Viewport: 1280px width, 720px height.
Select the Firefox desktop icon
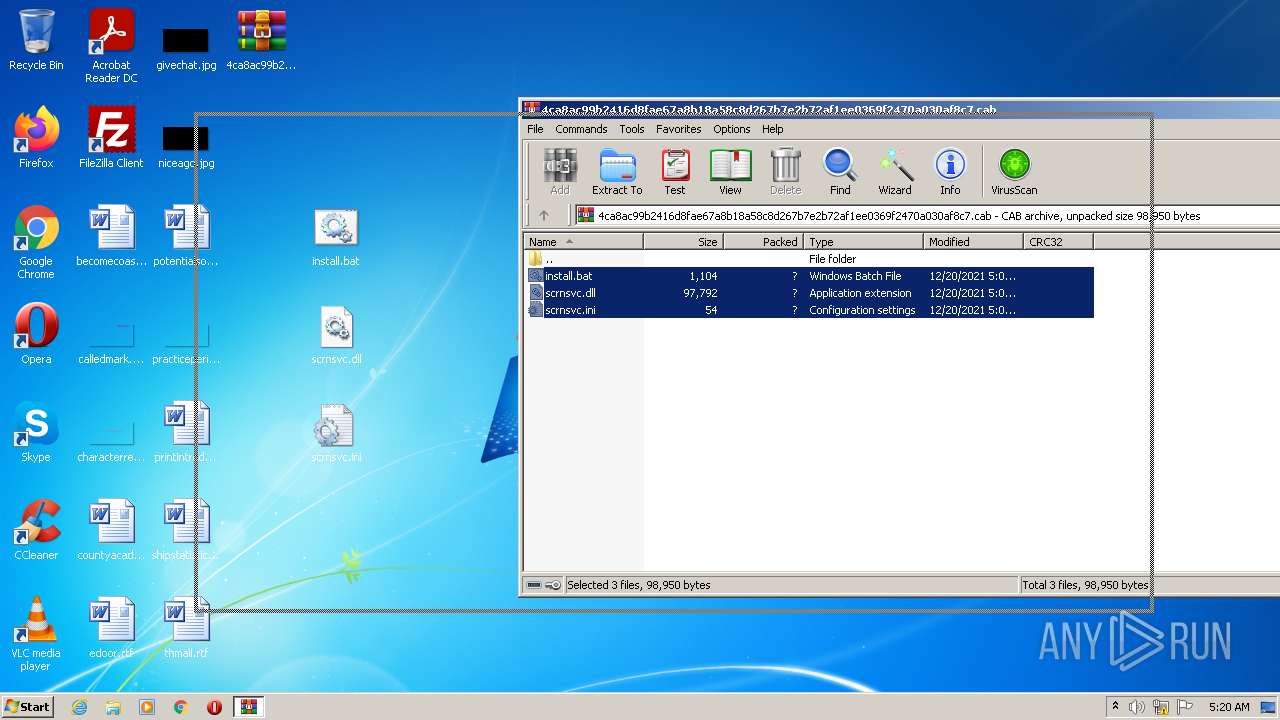(x=36, y=138)
